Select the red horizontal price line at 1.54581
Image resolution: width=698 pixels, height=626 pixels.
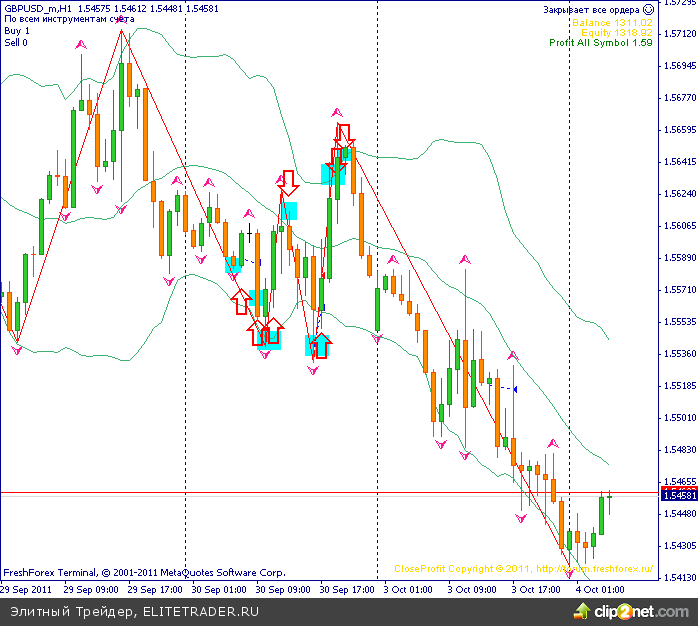coord(300,493)
